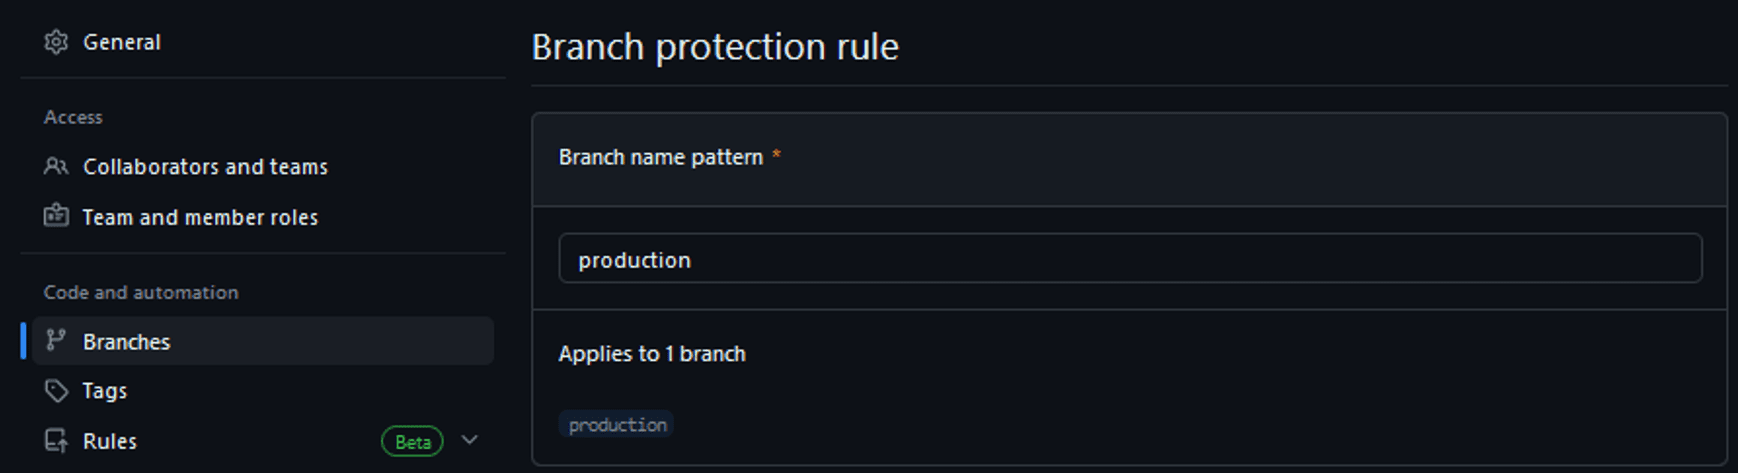Click the git branch icon beside Branches
Viewport: 1738px width, 473px height.
point(56,341)
